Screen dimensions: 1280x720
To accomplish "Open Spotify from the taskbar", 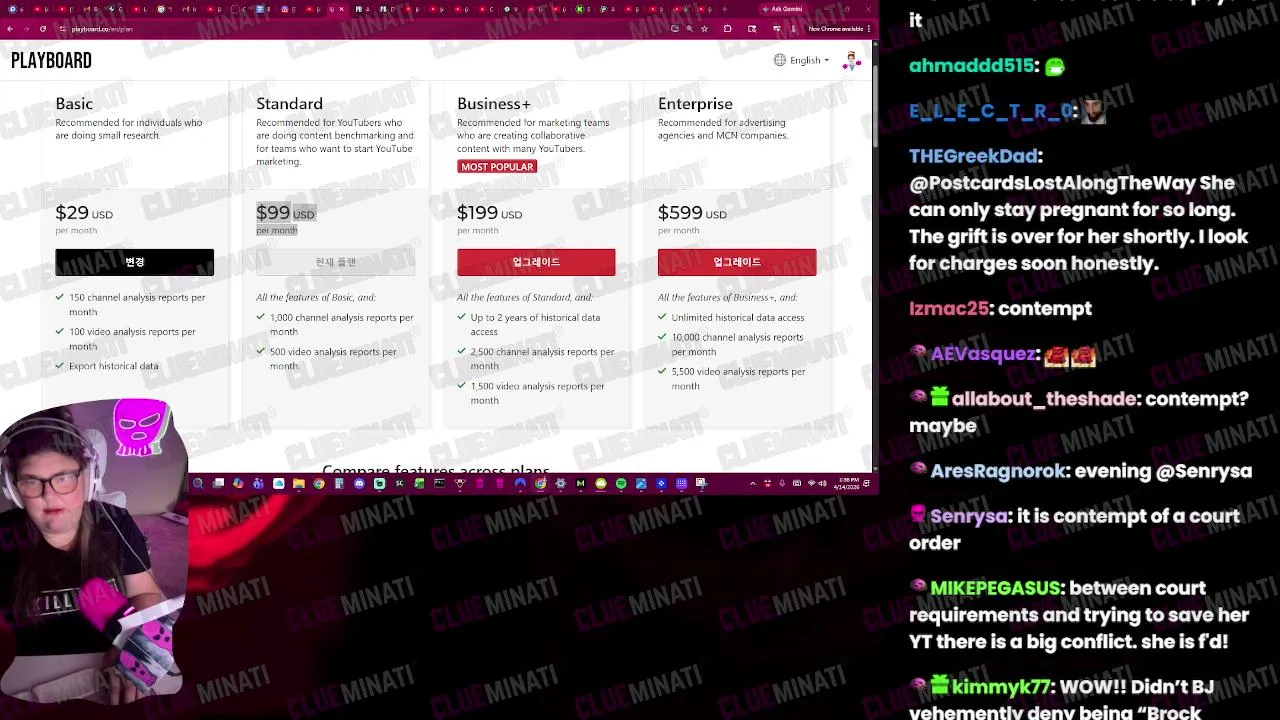I will click(621, 484).
